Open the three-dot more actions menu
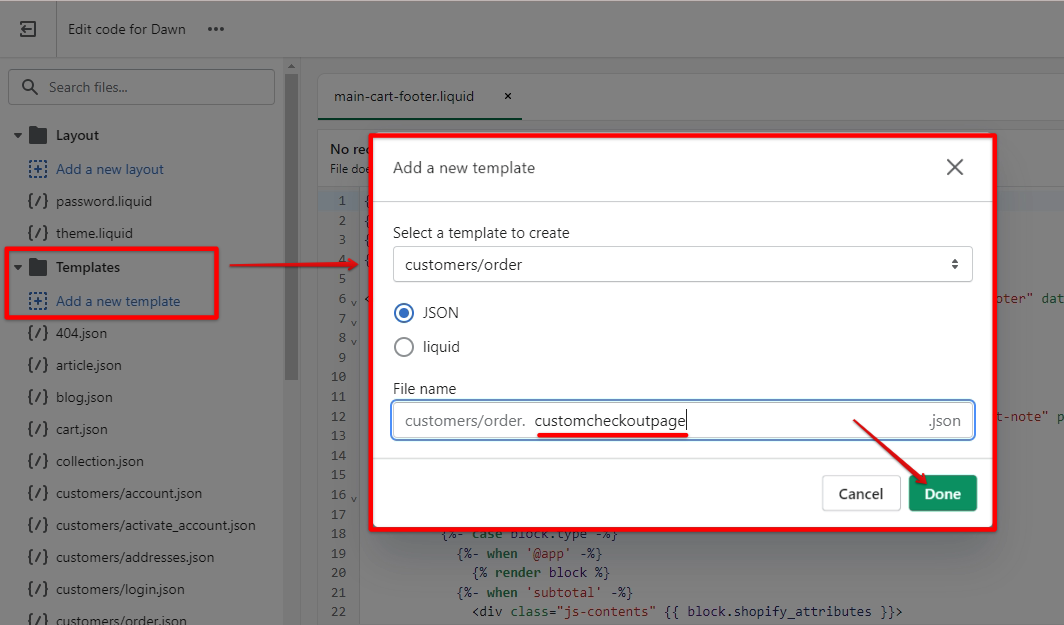 click(x=216, y=29)
